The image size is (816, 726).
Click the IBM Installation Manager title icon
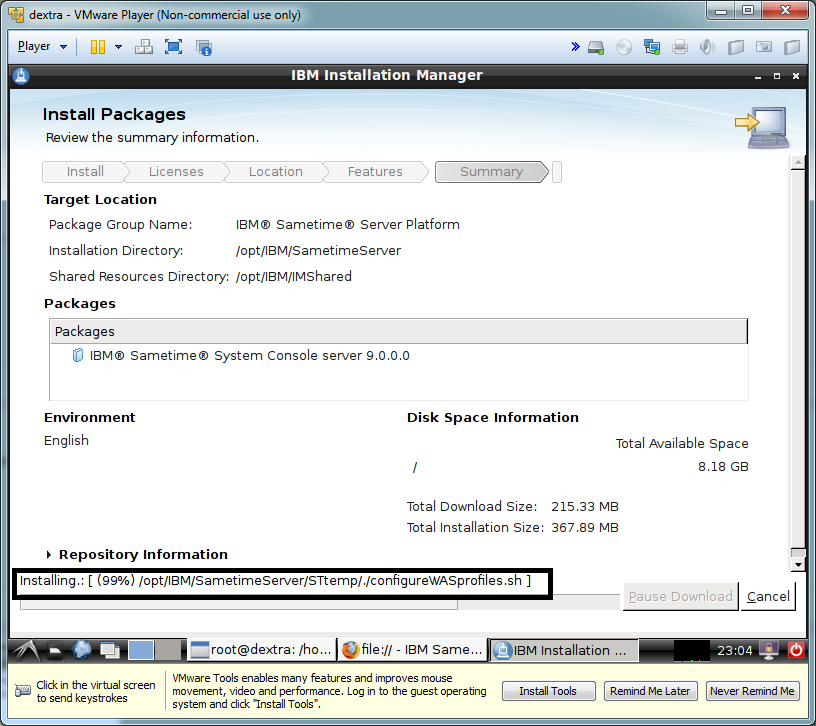click(21, 76)
